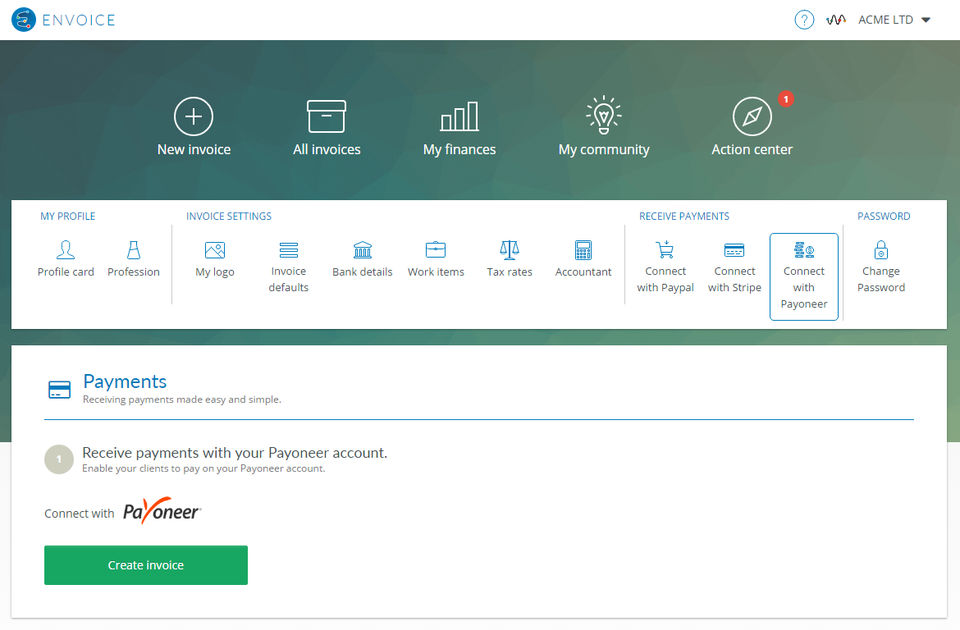
Task: Click the ACME LTD account name
Action: click(x=885, y=20)
